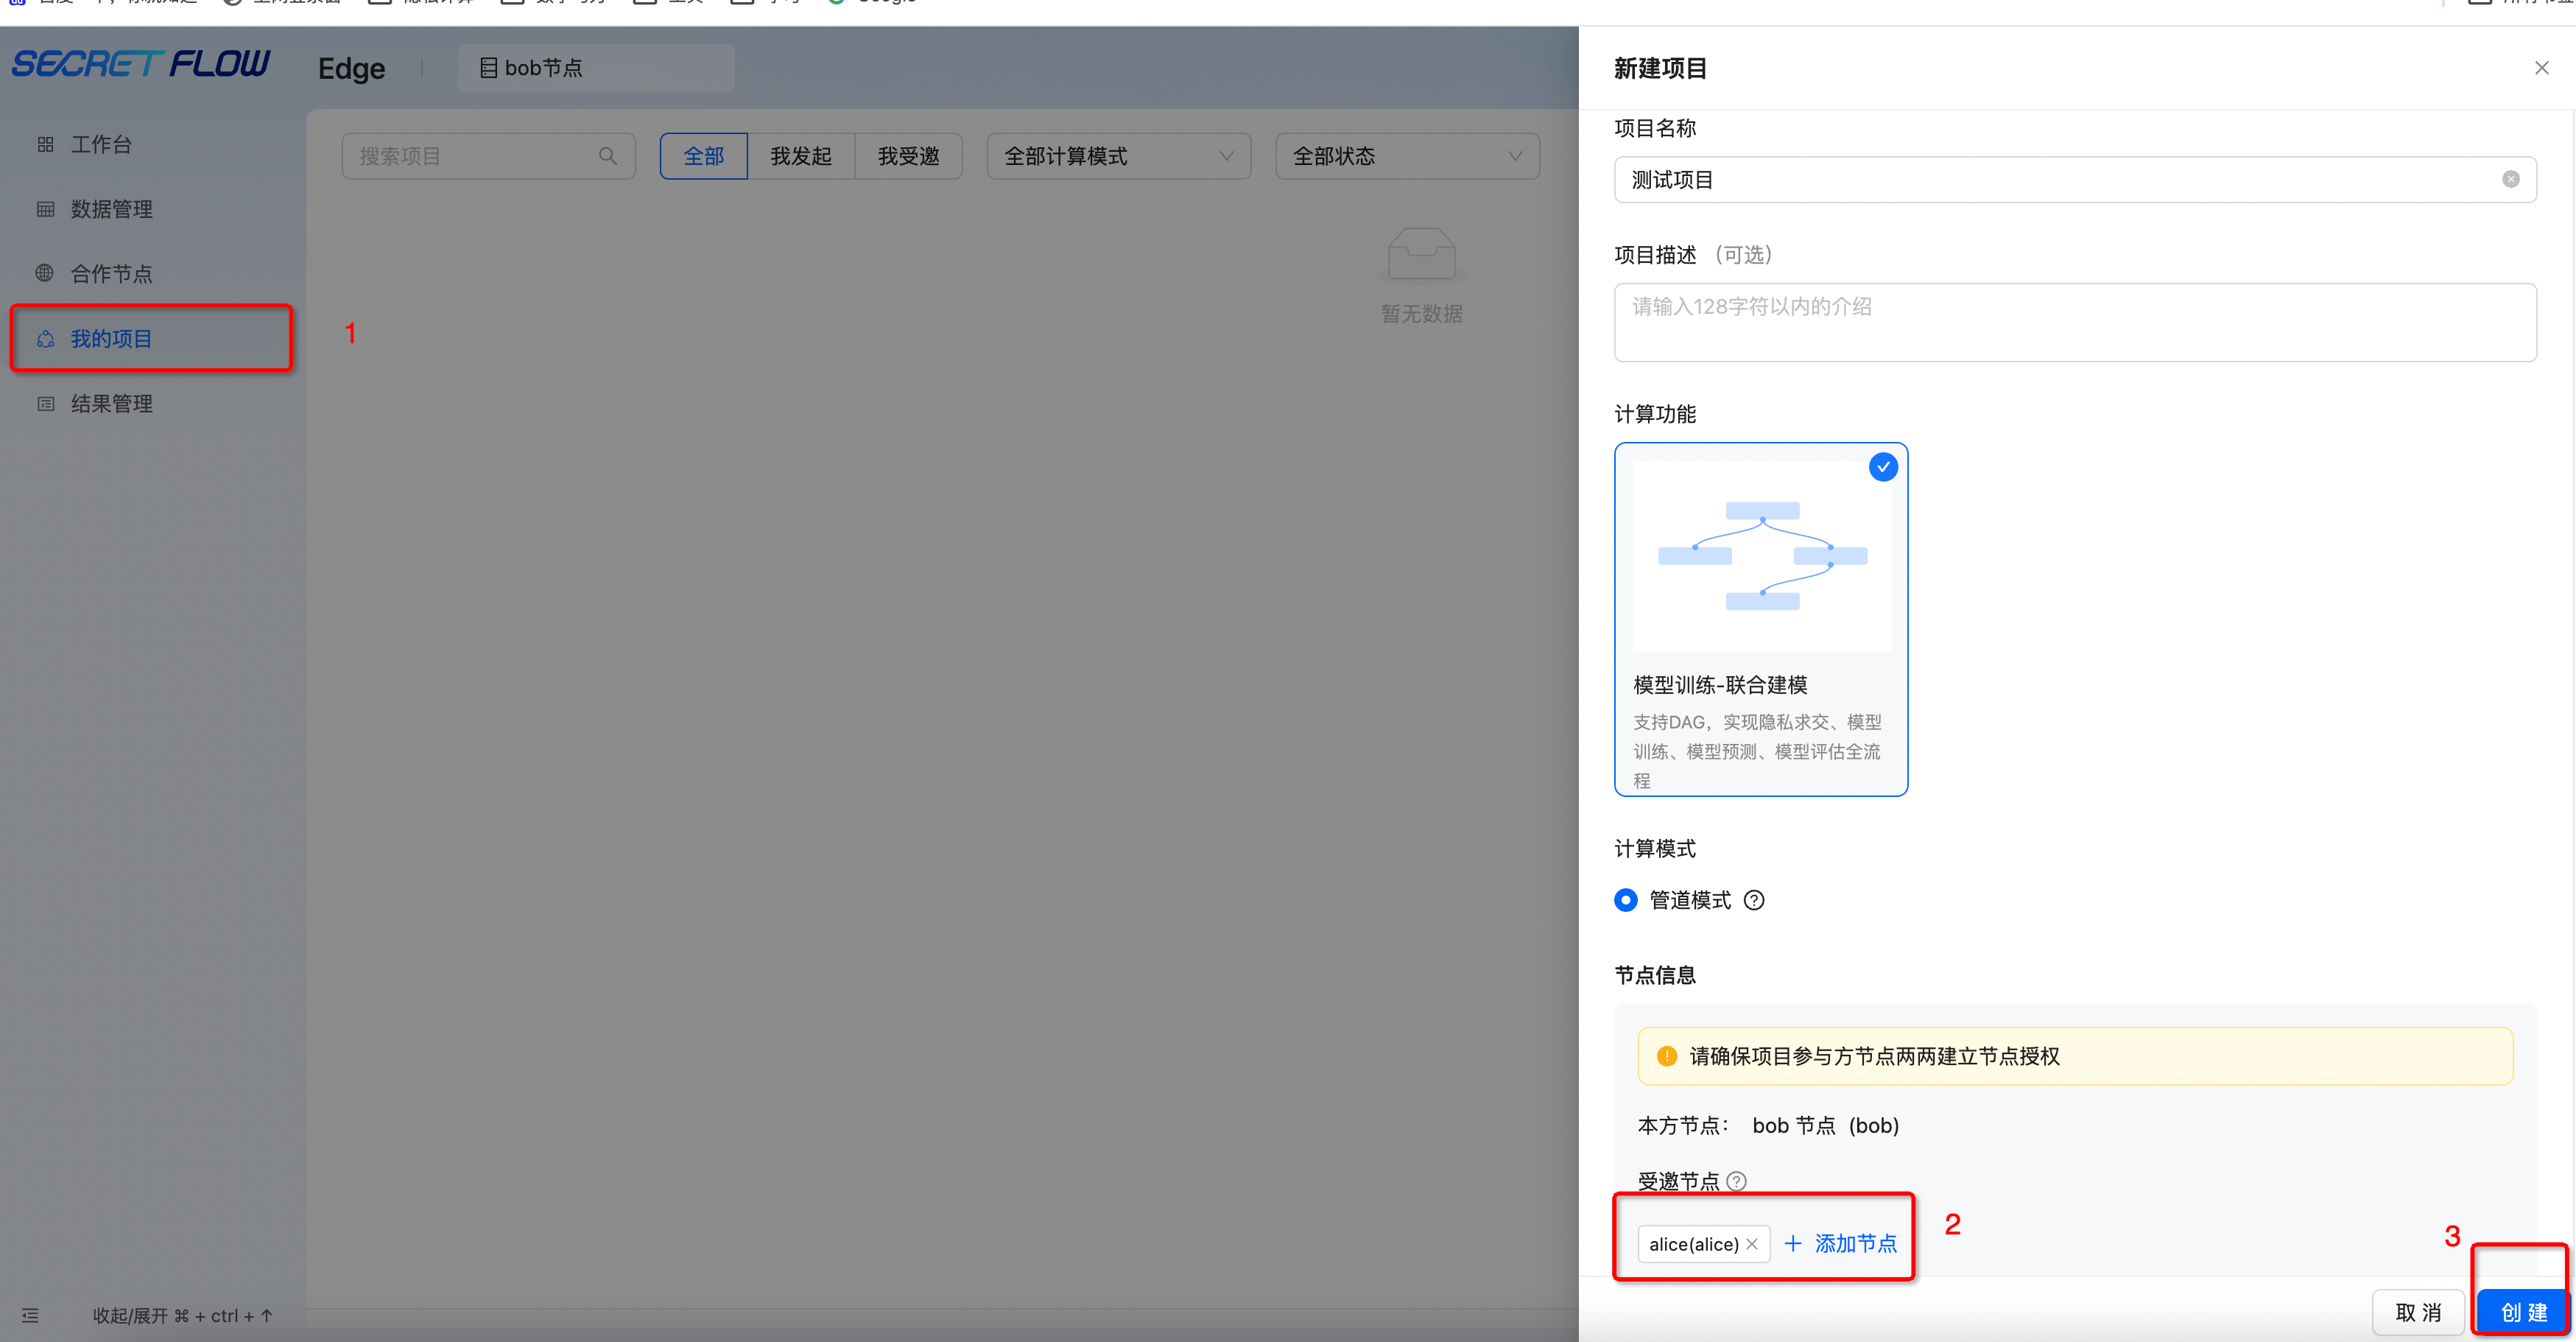Click the 项目描述 textarea
The width and height of the screenshot is (2576, 1342).
pos(2074,322)
